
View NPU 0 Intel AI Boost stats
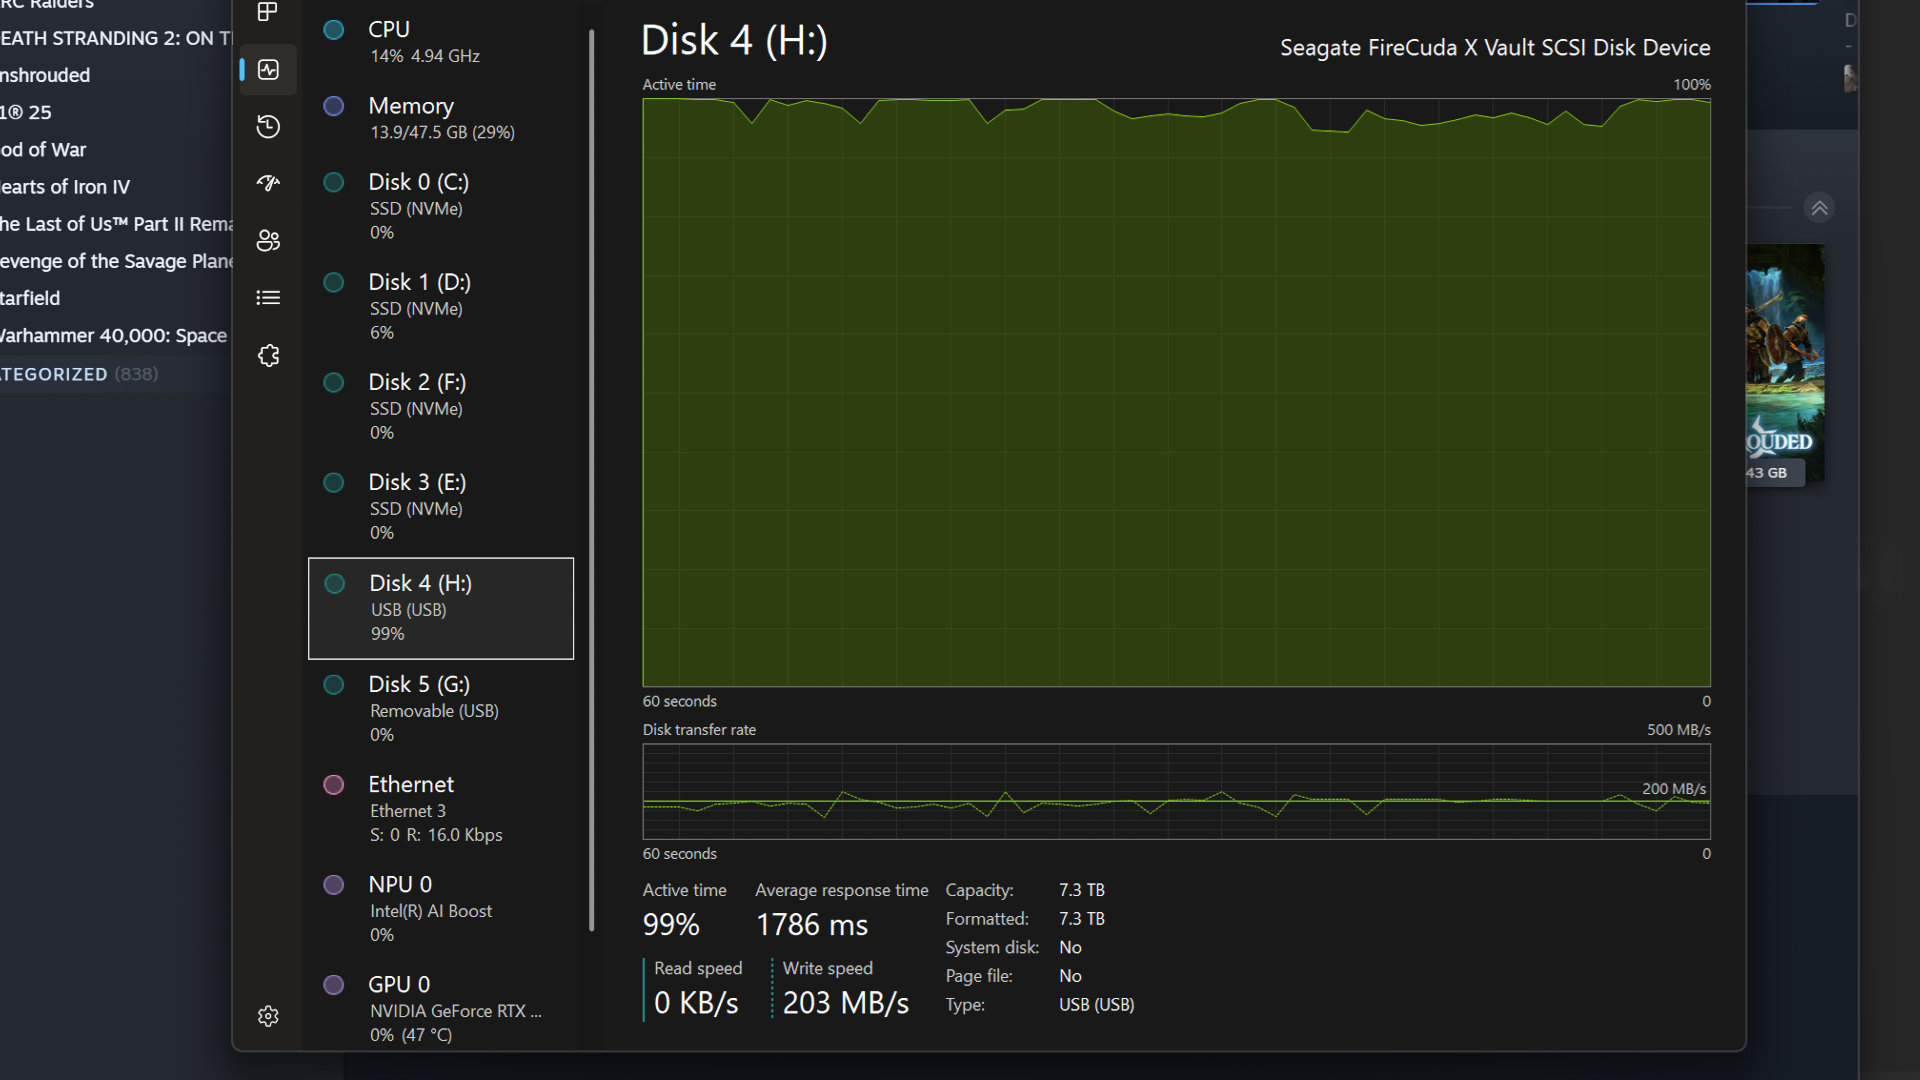[440, 907]
